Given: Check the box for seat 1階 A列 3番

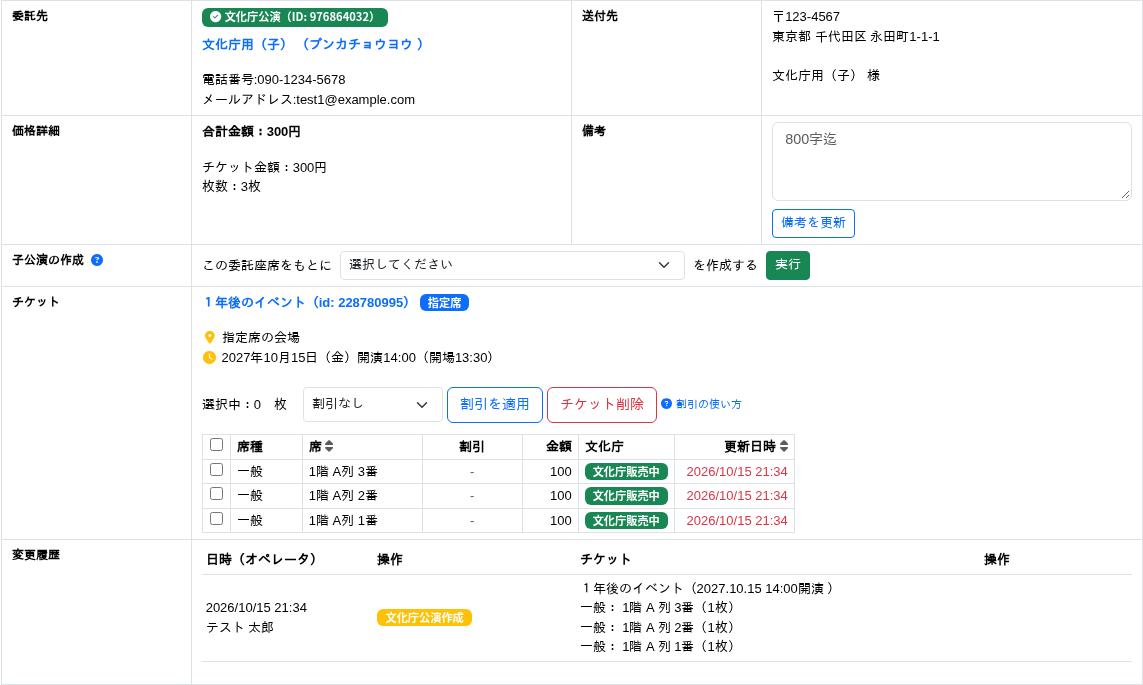Looking at the screenshot, I should tap(216, 469).
